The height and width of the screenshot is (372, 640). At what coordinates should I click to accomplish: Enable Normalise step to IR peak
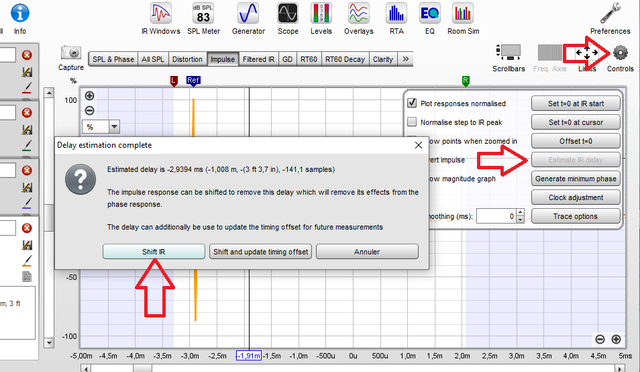412,122
